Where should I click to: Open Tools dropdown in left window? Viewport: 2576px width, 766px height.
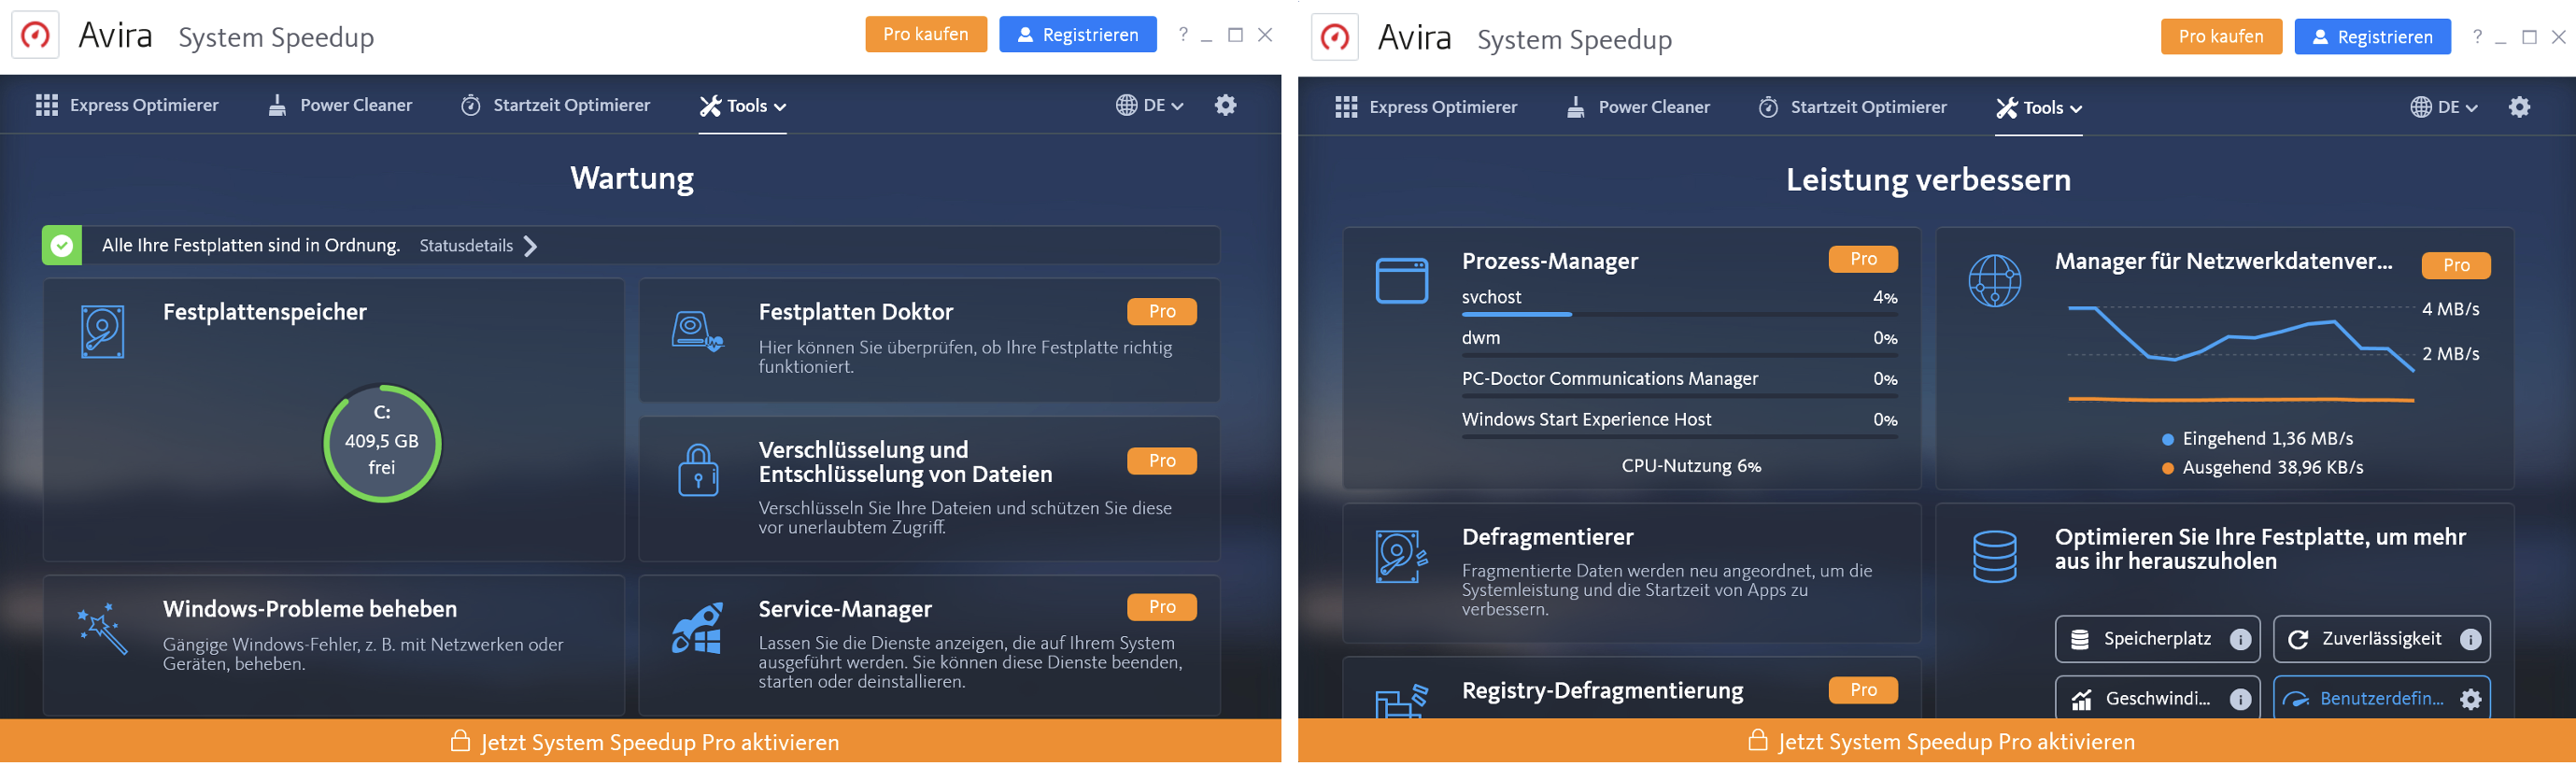(742, 106)
